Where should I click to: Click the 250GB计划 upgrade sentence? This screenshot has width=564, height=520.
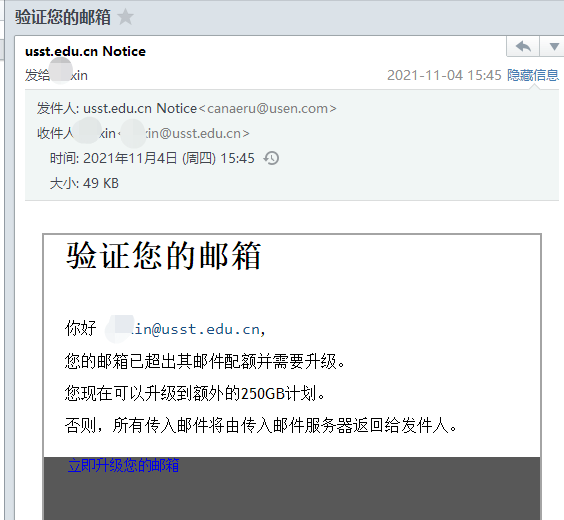(x=195, y=393)
